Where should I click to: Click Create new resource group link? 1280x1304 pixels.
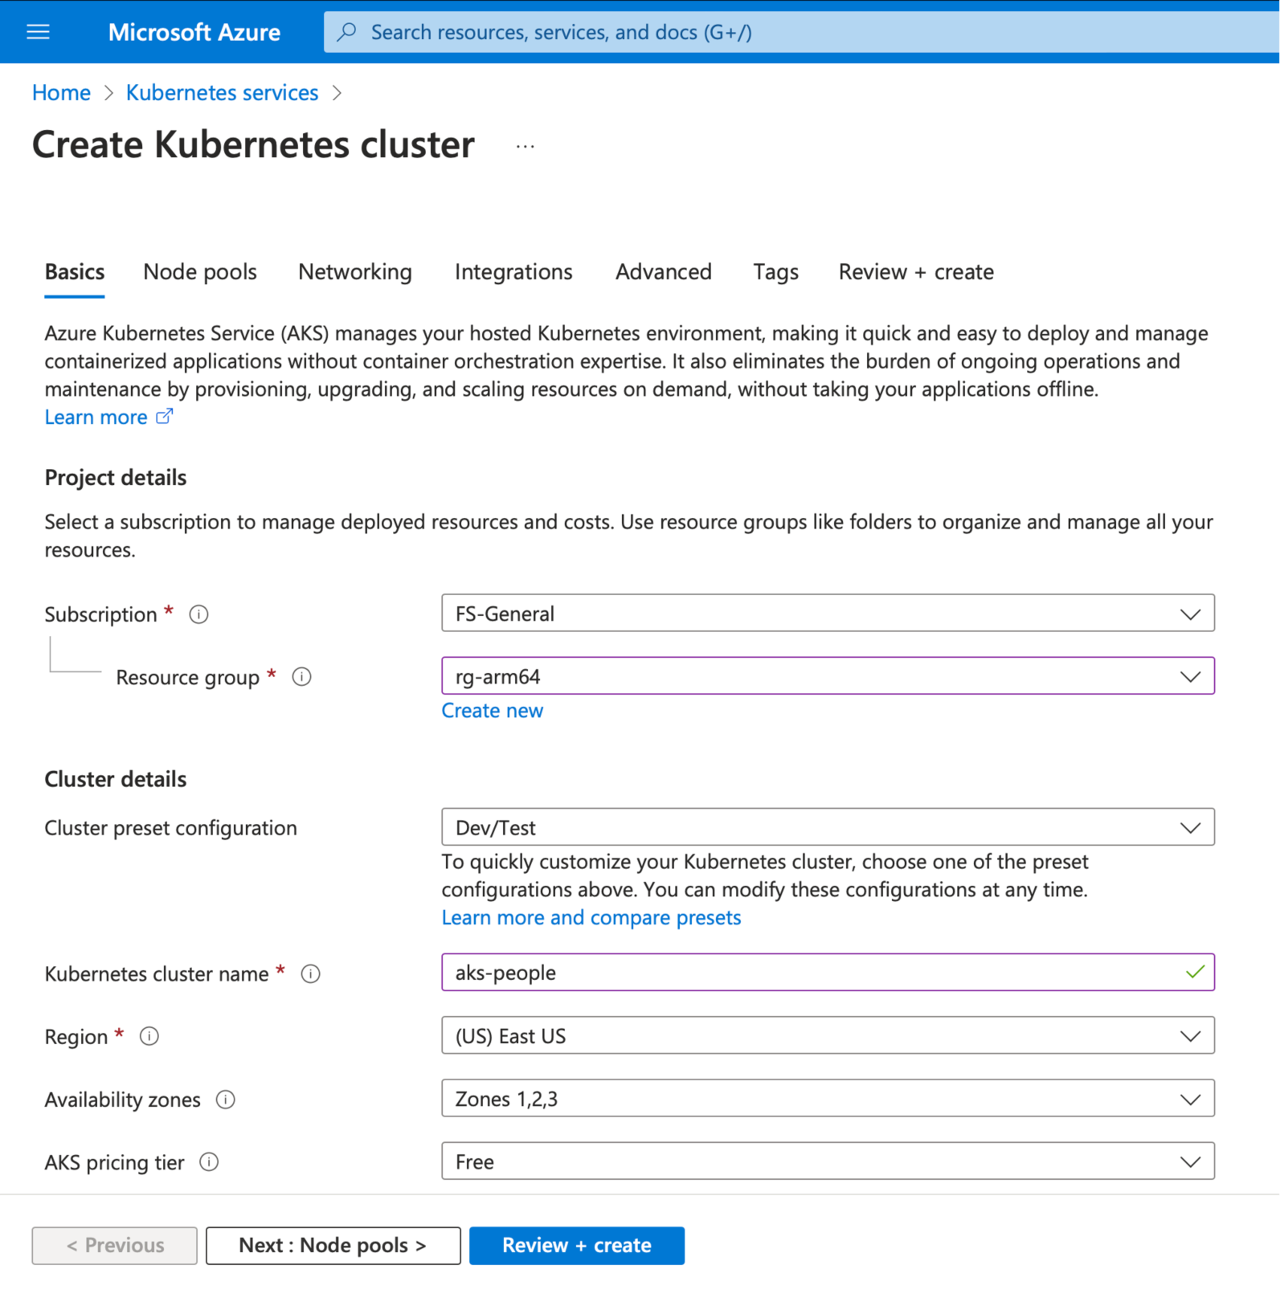[492, 711]
